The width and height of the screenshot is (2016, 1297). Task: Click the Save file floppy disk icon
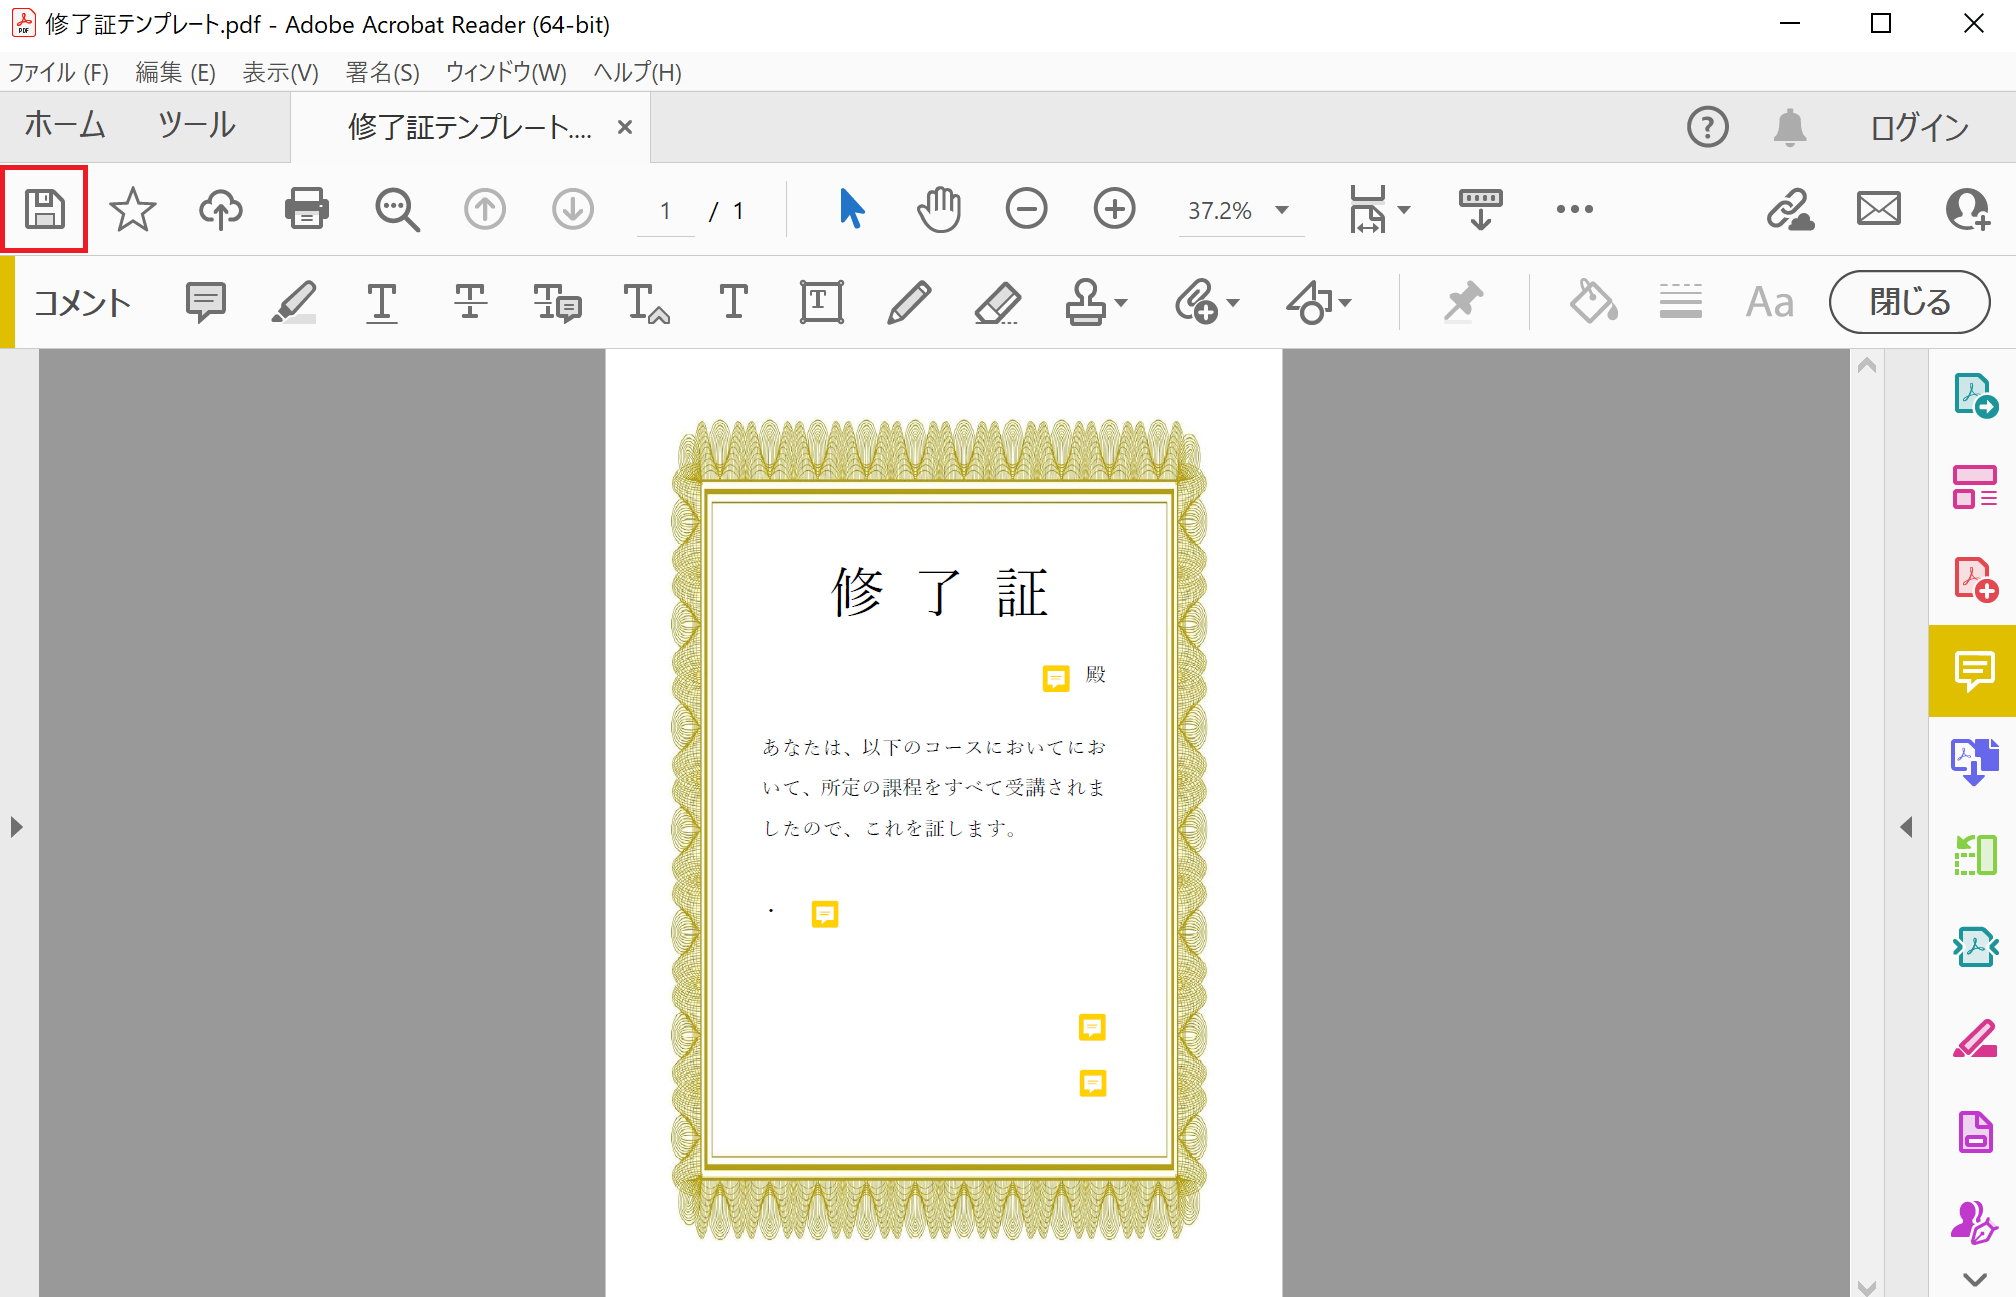pyautogui.click(x=45, y=210)
